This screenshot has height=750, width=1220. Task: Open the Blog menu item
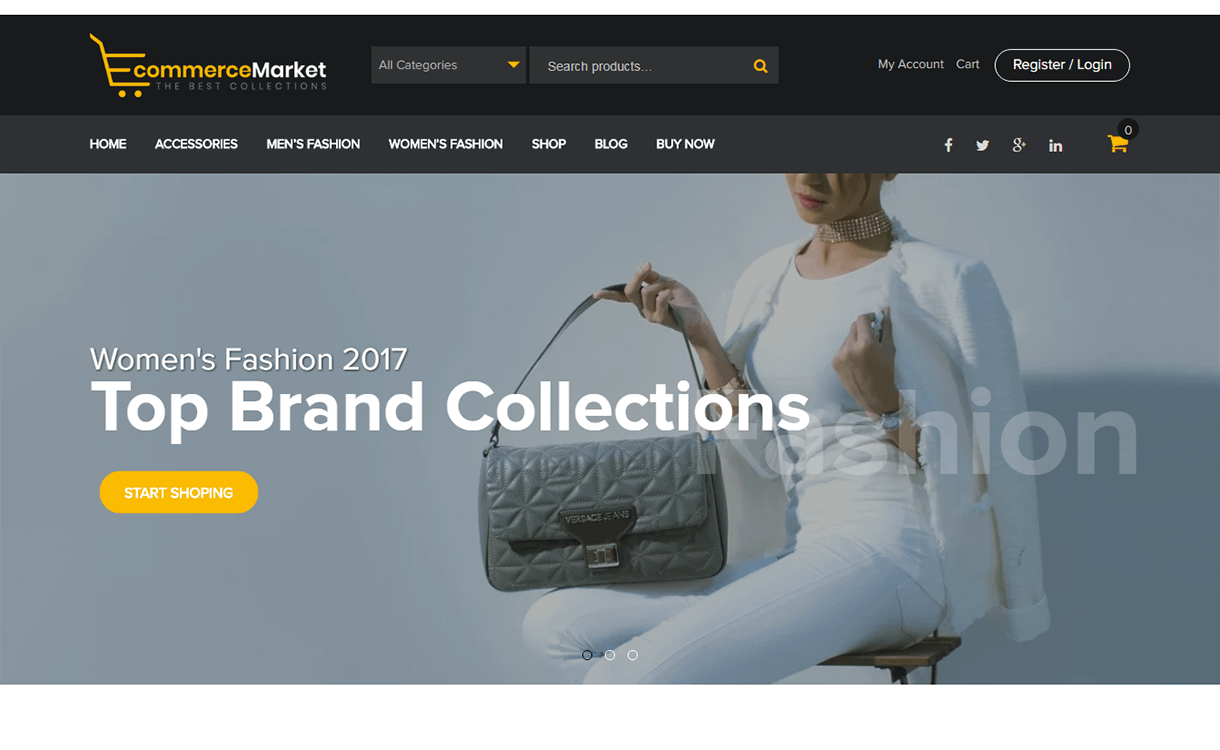click(x=611, y=144)
